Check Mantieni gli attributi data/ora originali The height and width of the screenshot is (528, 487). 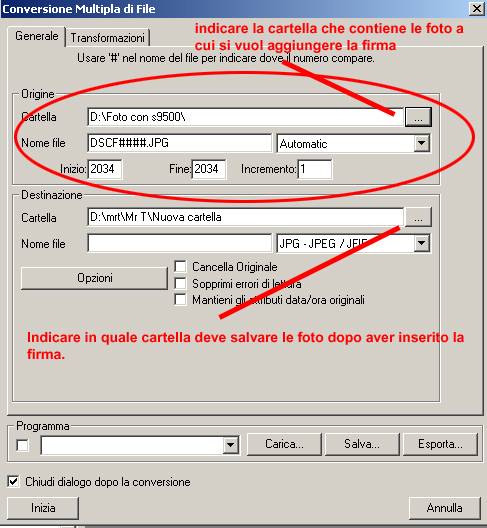(x=181, y=299)
